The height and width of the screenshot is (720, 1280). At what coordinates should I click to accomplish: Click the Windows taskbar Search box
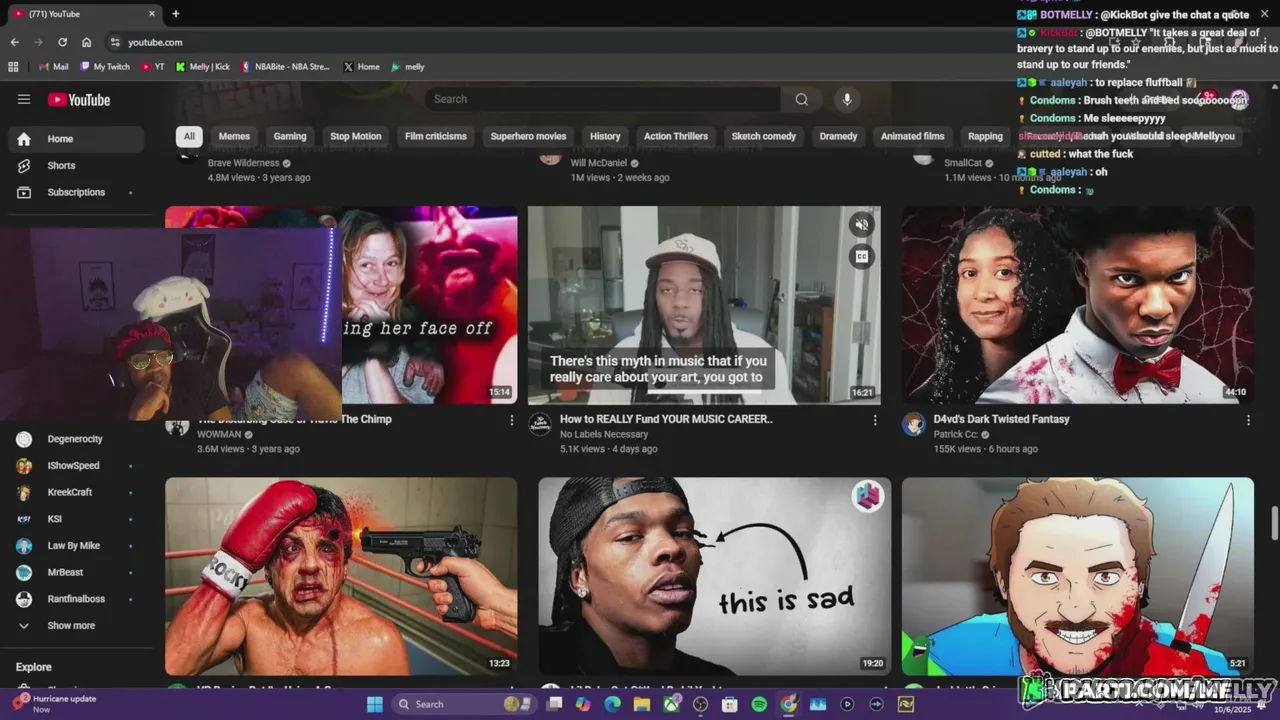(x=462, y=704)
